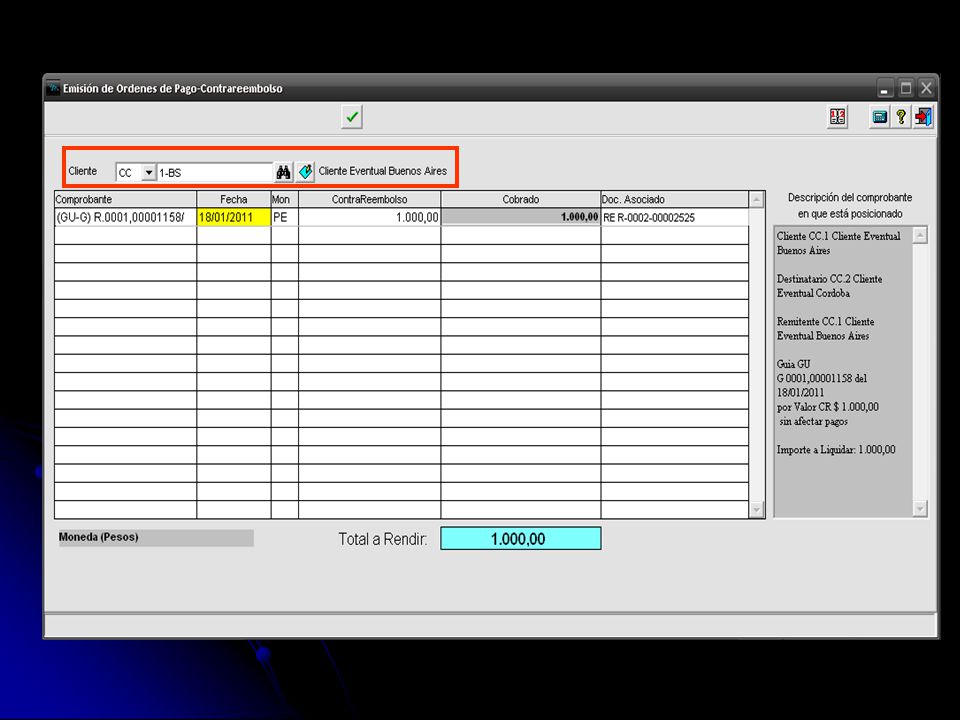This screenshot has height=720, width=960.
Task: Click the Doc. Asociado column header
Action: 675,200
